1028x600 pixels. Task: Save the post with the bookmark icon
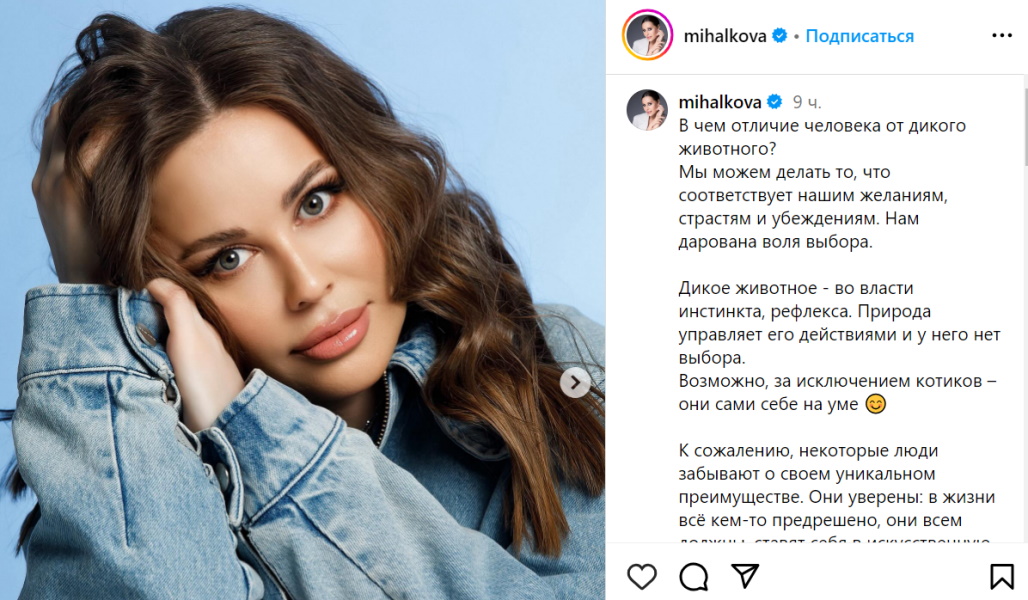(1002, 576)
